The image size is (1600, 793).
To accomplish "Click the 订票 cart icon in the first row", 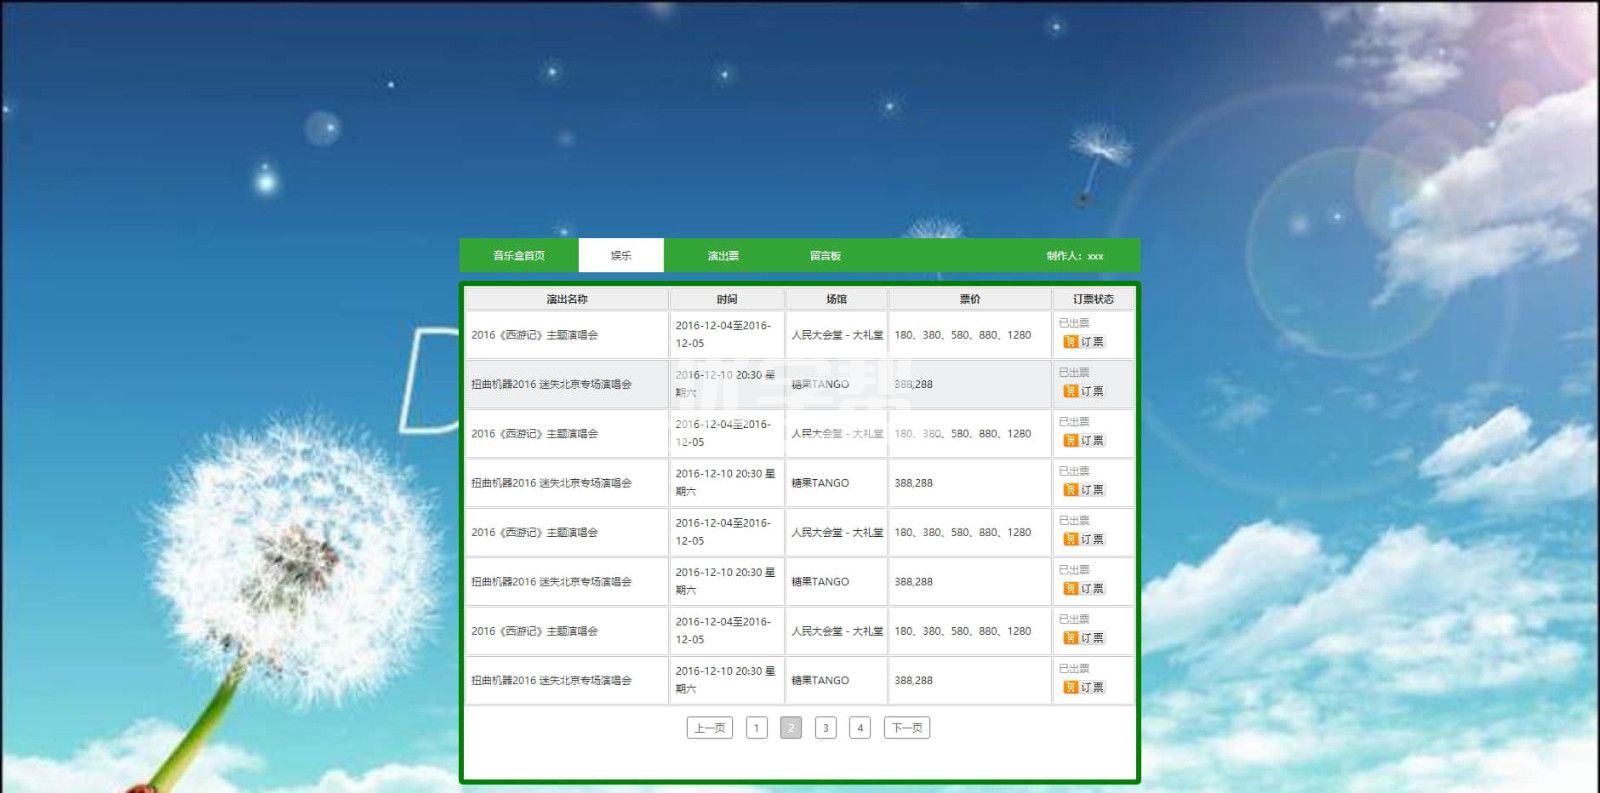I will coord(1070,342).
